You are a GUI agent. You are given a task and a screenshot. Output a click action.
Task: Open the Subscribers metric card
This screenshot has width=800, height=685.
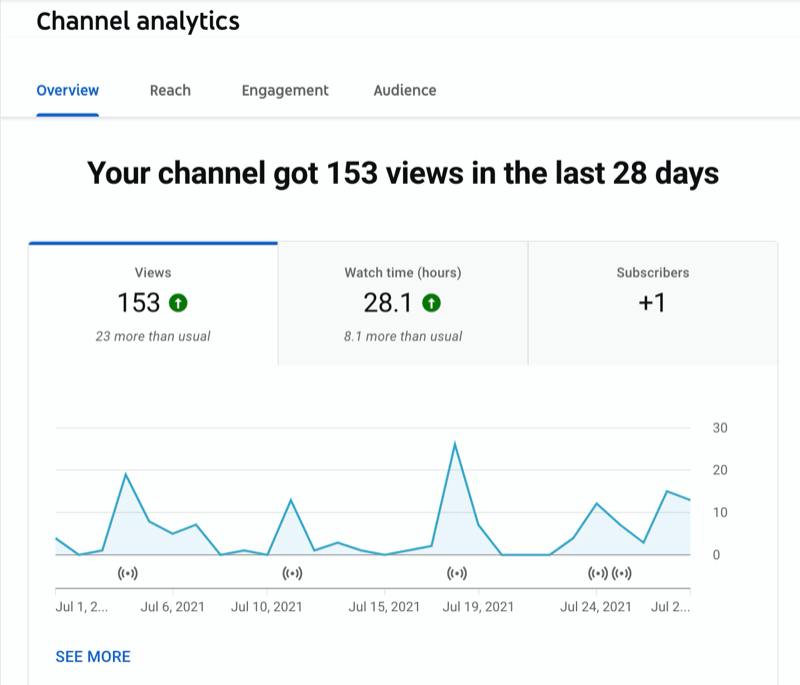click(x=652, y=304)
